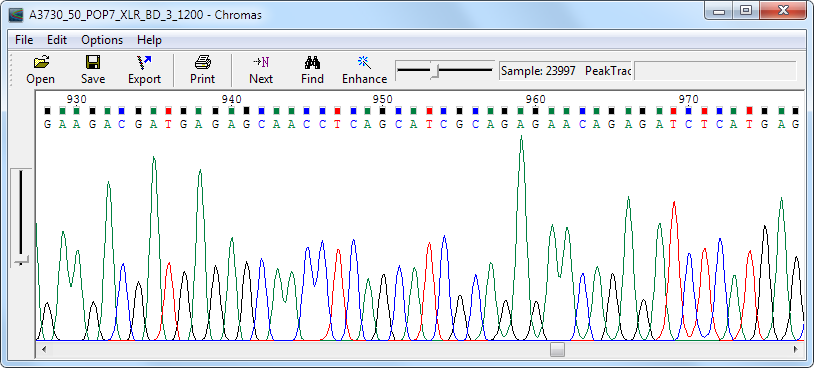Open the Options menu

pyautogui.click(x=102, y=40)
